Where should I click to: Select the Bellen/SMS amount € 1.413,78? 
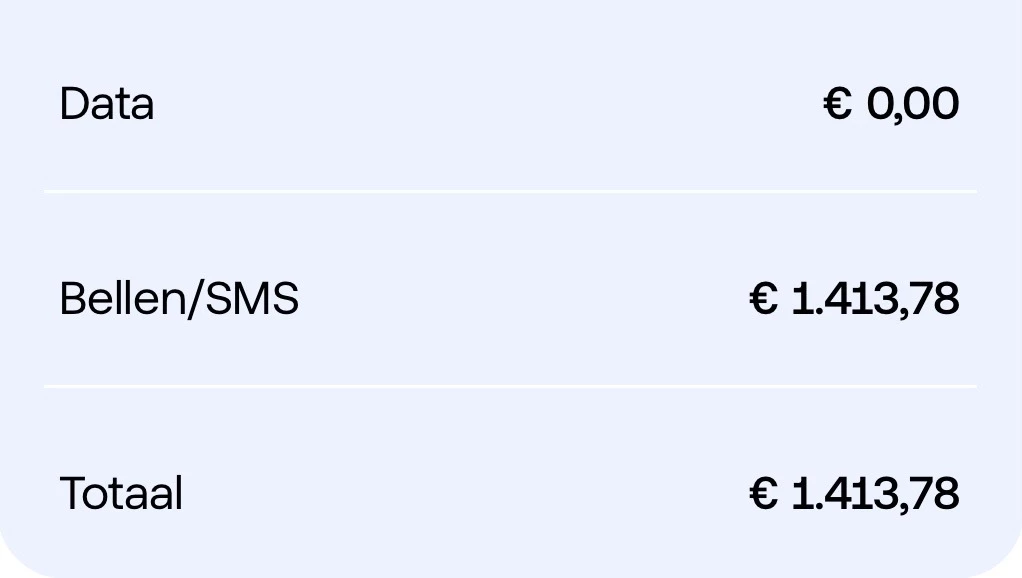pos(854,299)
